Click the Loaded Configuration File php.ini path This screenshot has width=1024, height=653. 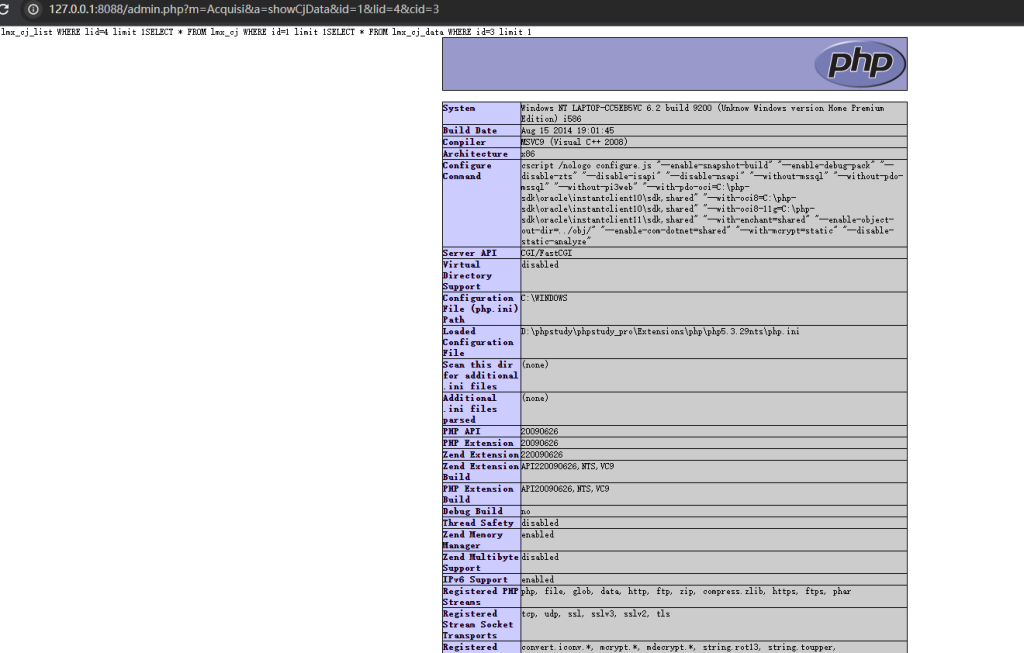click(x=660, y=331)
